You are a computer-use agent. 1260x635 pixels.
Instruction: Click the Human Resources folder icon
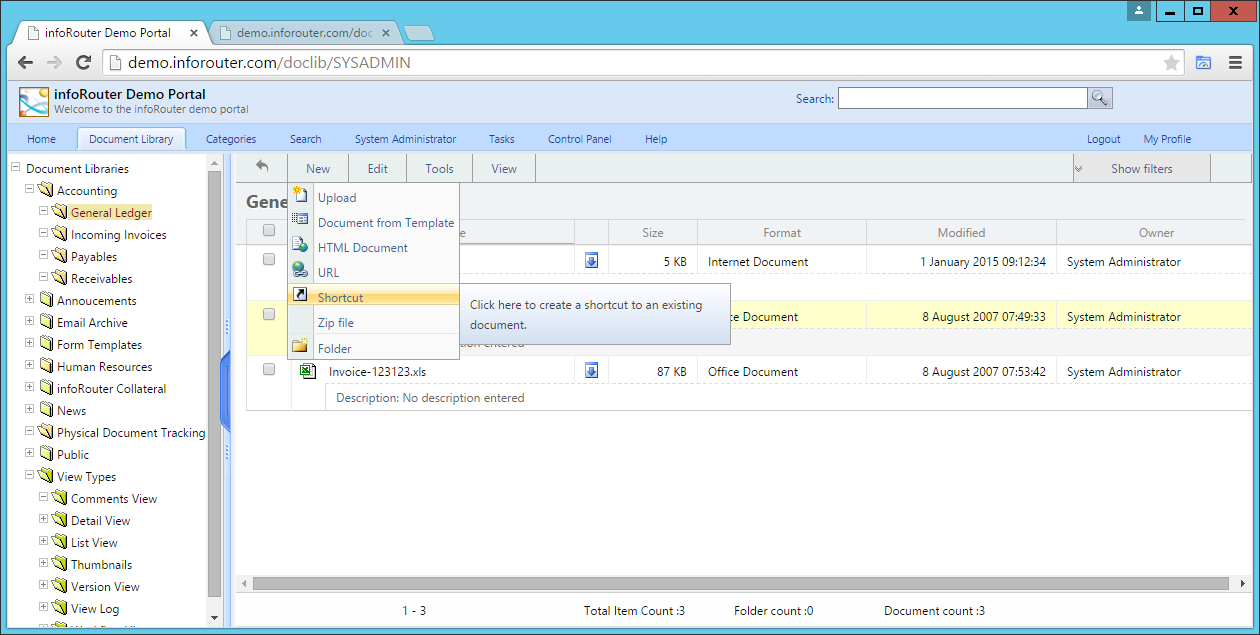[45, 366]
